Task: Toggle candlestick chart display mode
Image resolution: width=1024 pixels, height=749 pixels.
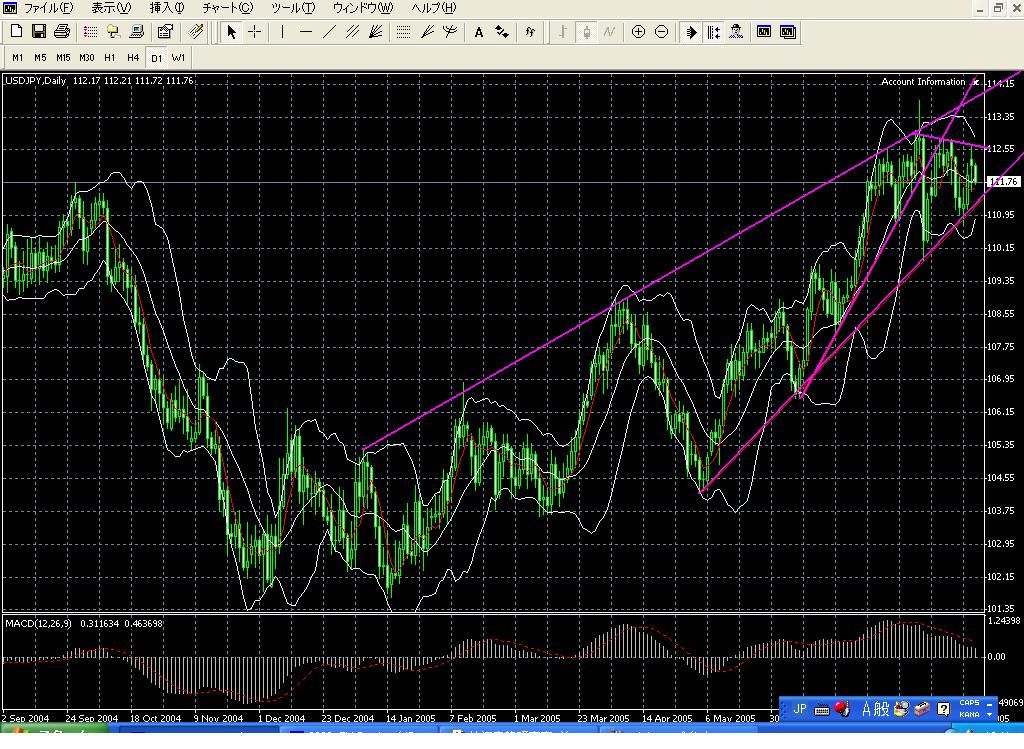Action: click(587, 32)
